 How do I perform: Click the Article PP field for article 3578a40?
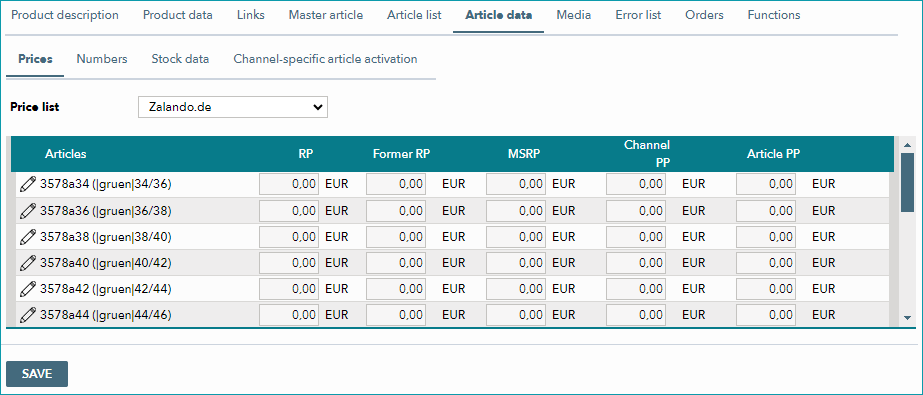(766, 263)
